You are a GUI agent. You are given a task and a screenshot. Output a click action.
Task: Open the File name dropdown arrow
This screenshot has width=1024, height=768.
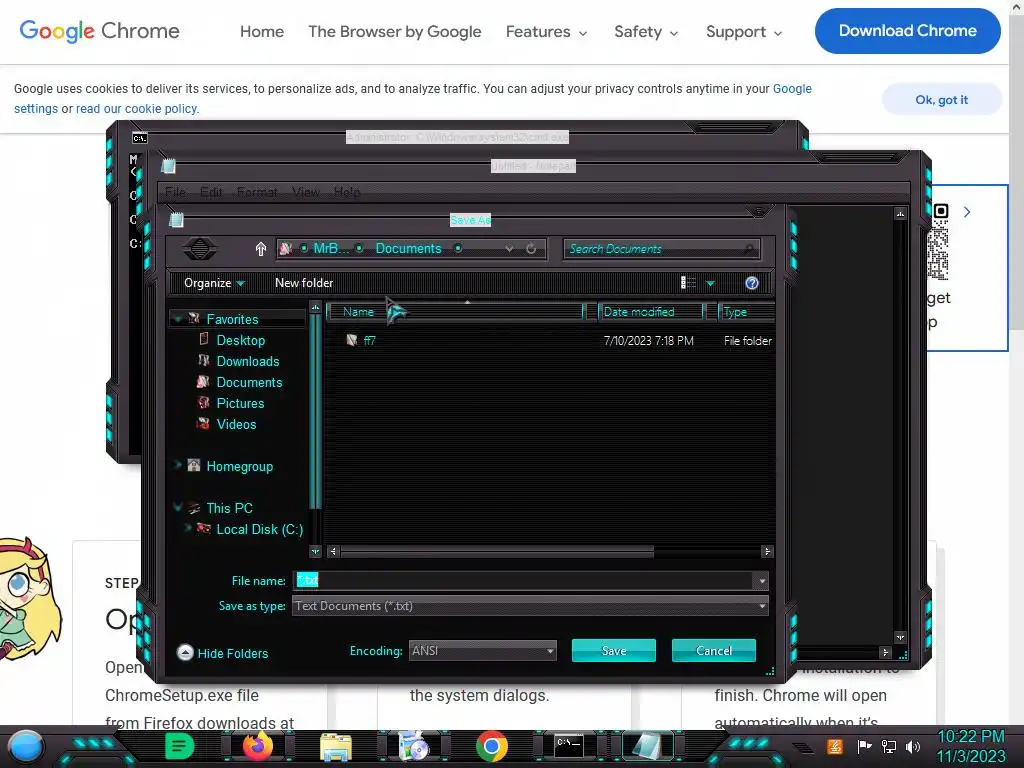pos(761,581)
